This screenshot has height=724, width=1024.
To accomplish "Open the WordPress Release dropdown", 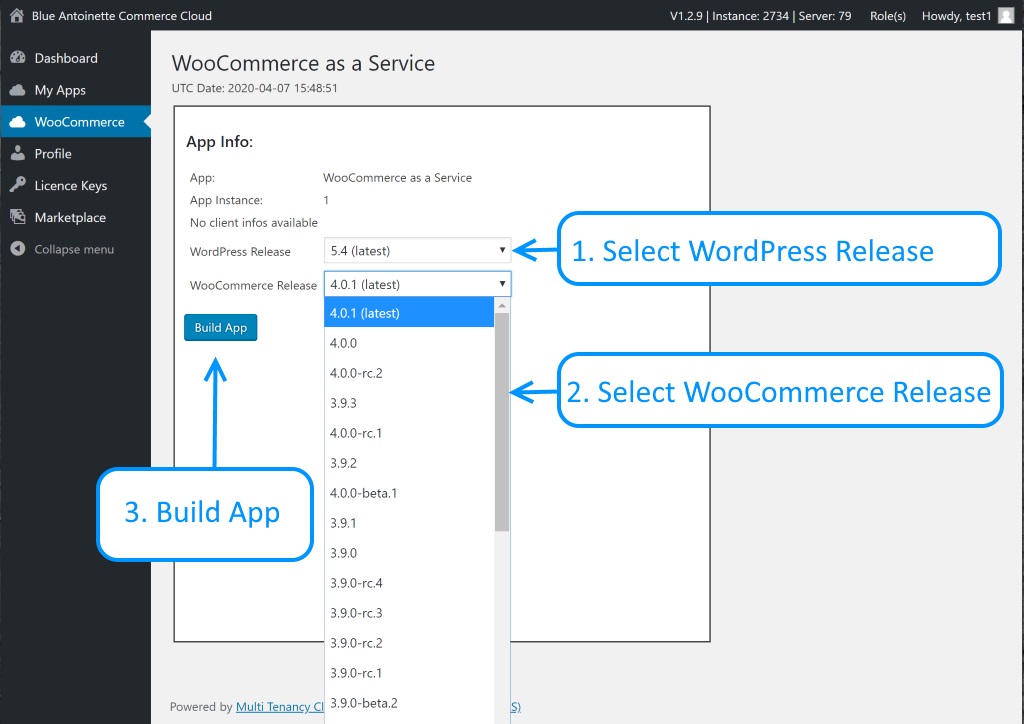I will [417, 251].
